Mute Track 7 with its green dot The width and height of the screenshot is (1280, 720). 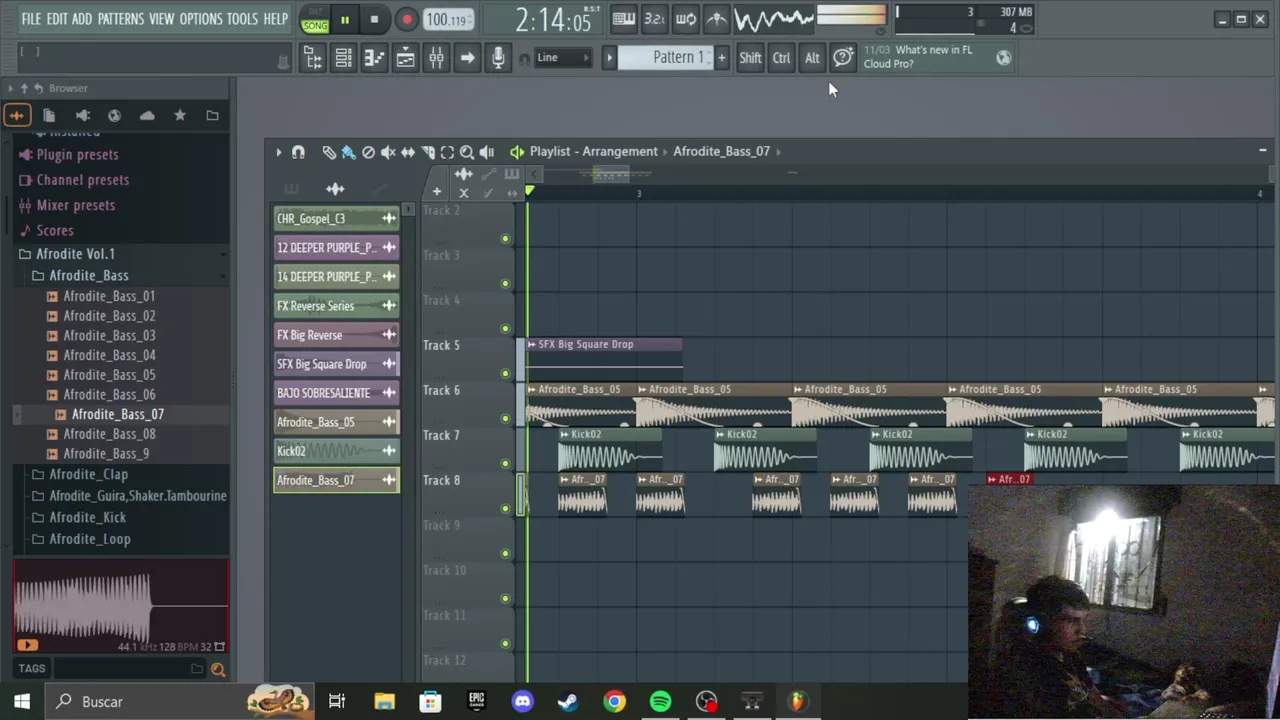click(x=505, y=464)
